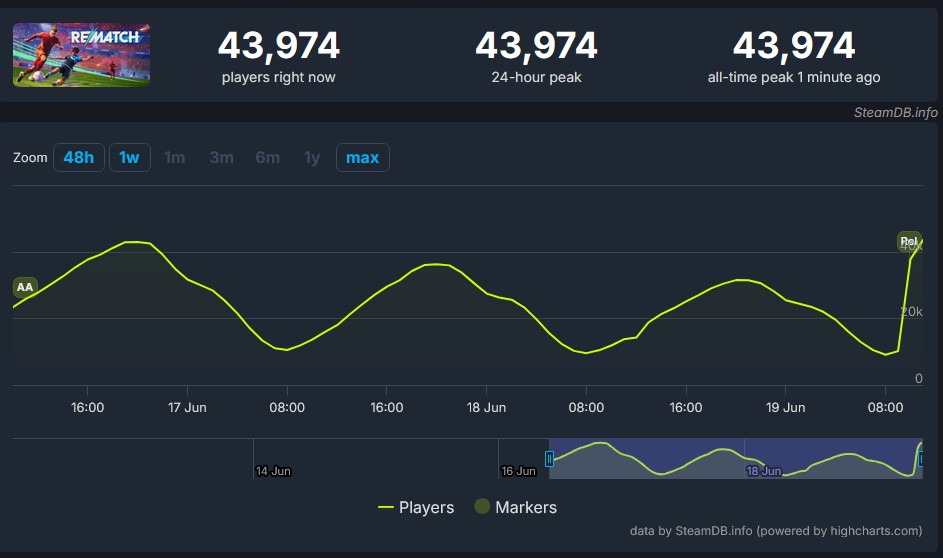Click the 17 Jun axis label
Screen dimensions: 943x558
[187, 408]
